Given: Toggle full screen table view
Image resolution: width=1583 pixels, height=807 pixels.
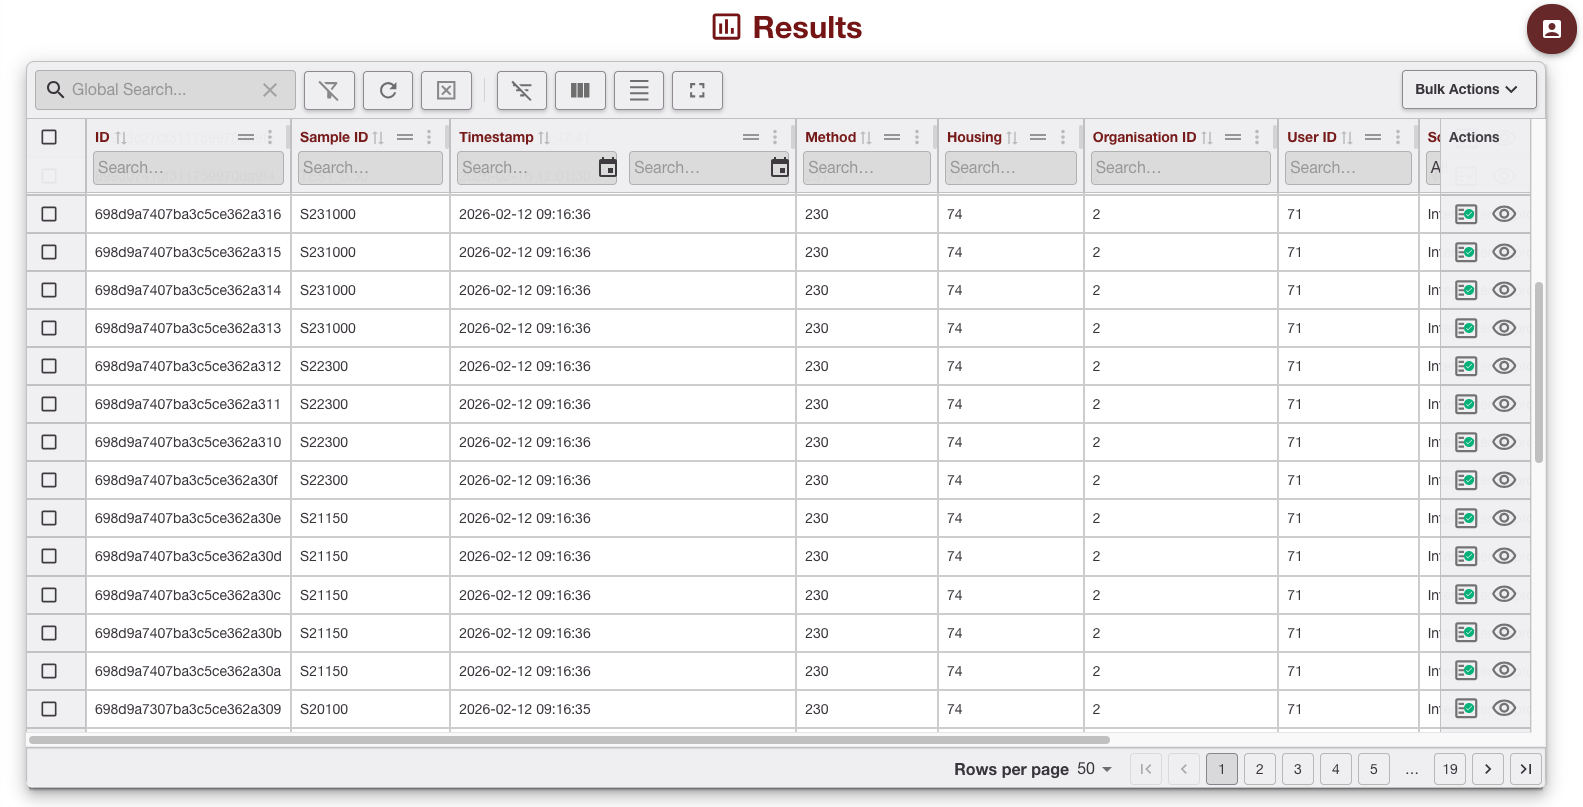Looking at the screenshot, I should point(697,90).
